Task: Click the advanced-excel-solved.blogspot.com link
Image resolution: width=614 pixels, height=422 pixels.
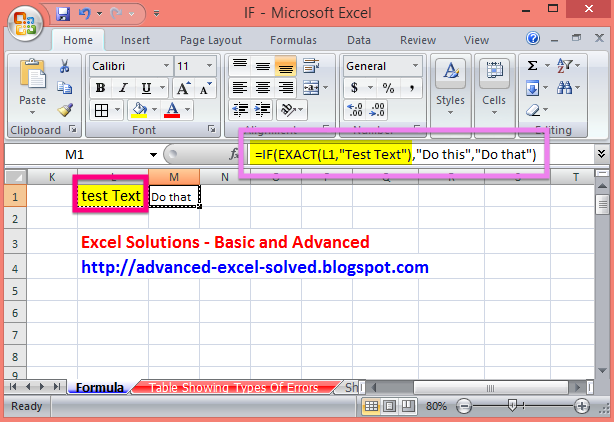Action: click(255, 267)
